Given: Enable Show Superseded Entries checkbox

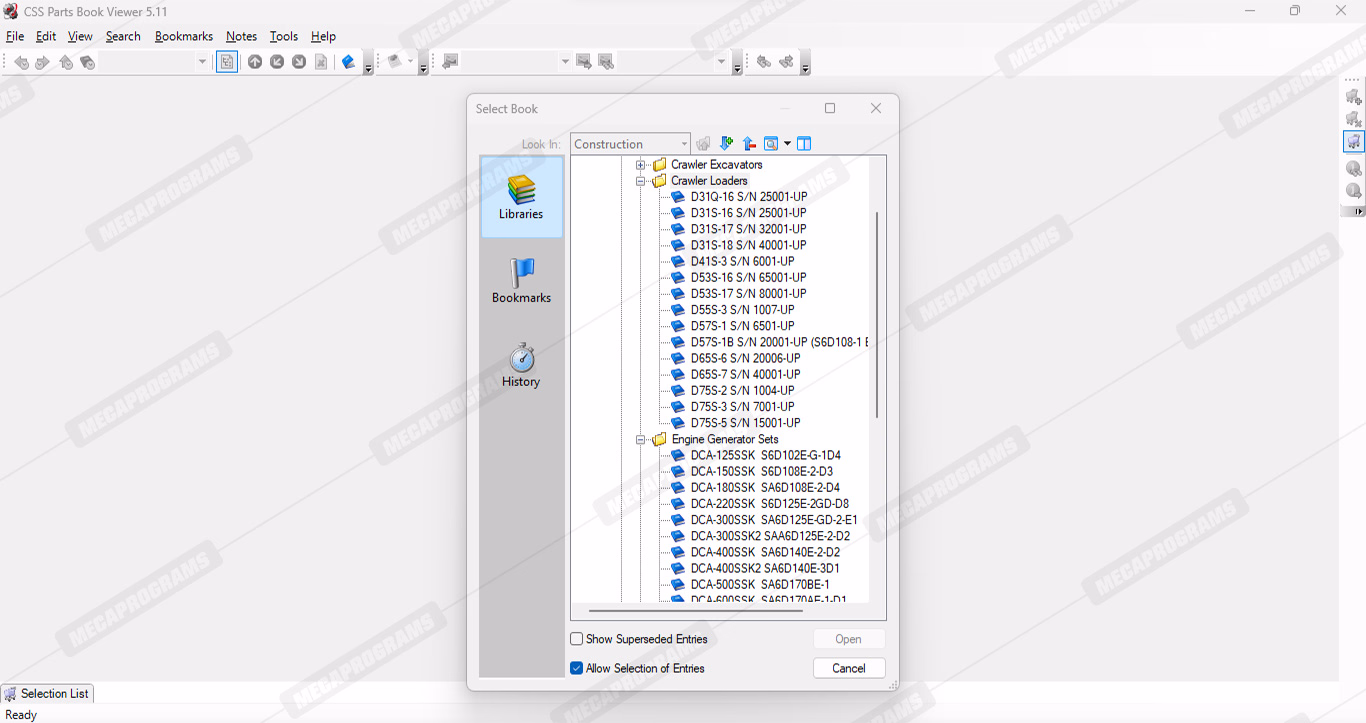Looking at the screenshot, I should coord(577,639).
